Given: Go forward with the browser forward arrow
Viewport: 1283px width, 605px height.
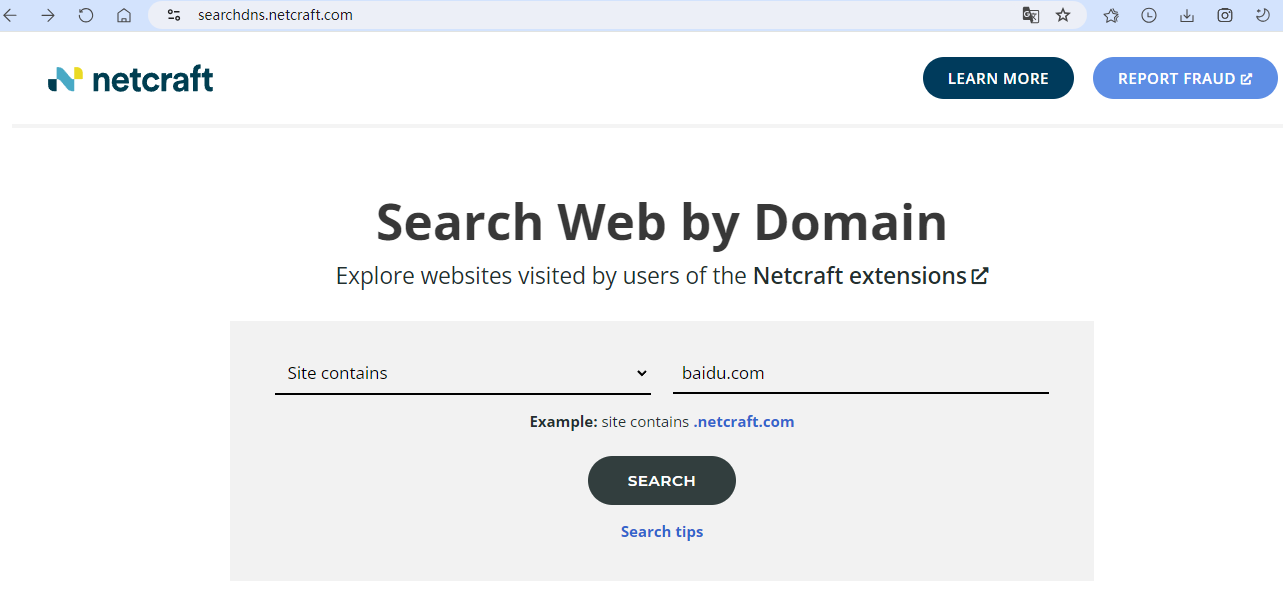Looking at the screenshot, I should coord(47,15).
